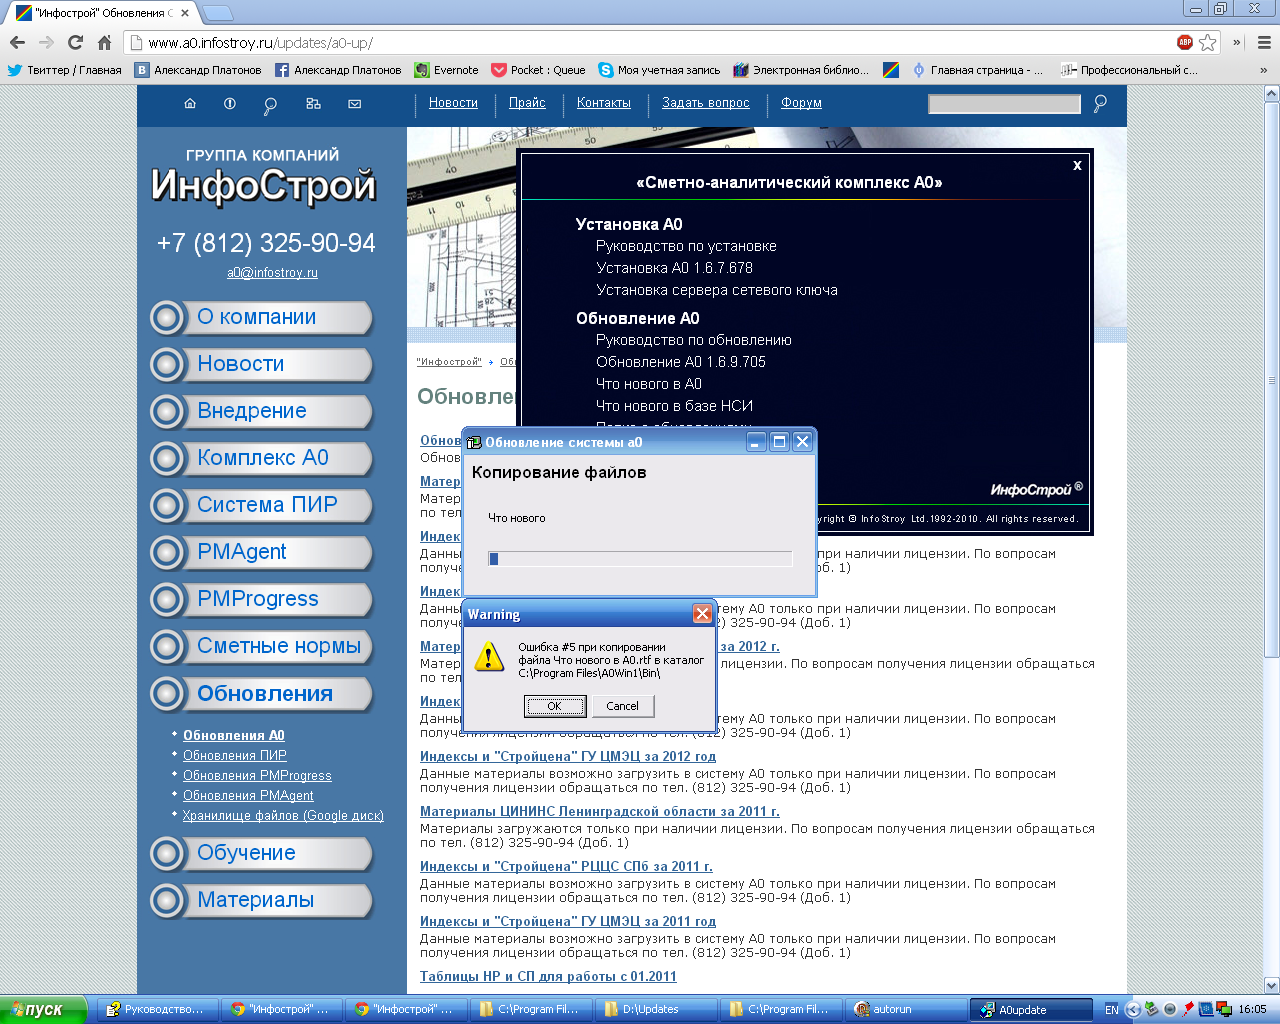
Task: Click the Обновления ПИР submenu link
Action: pos(235,756)
